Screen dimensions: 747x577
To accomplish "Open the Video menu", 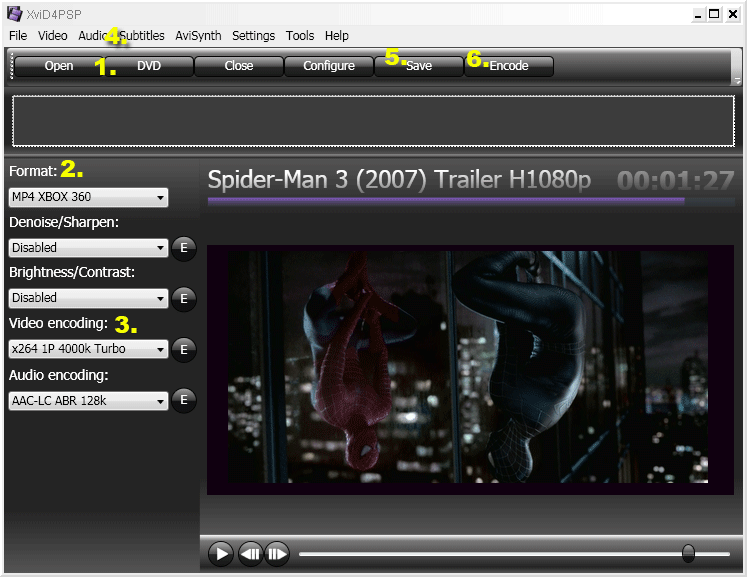I will pos(52,36).
